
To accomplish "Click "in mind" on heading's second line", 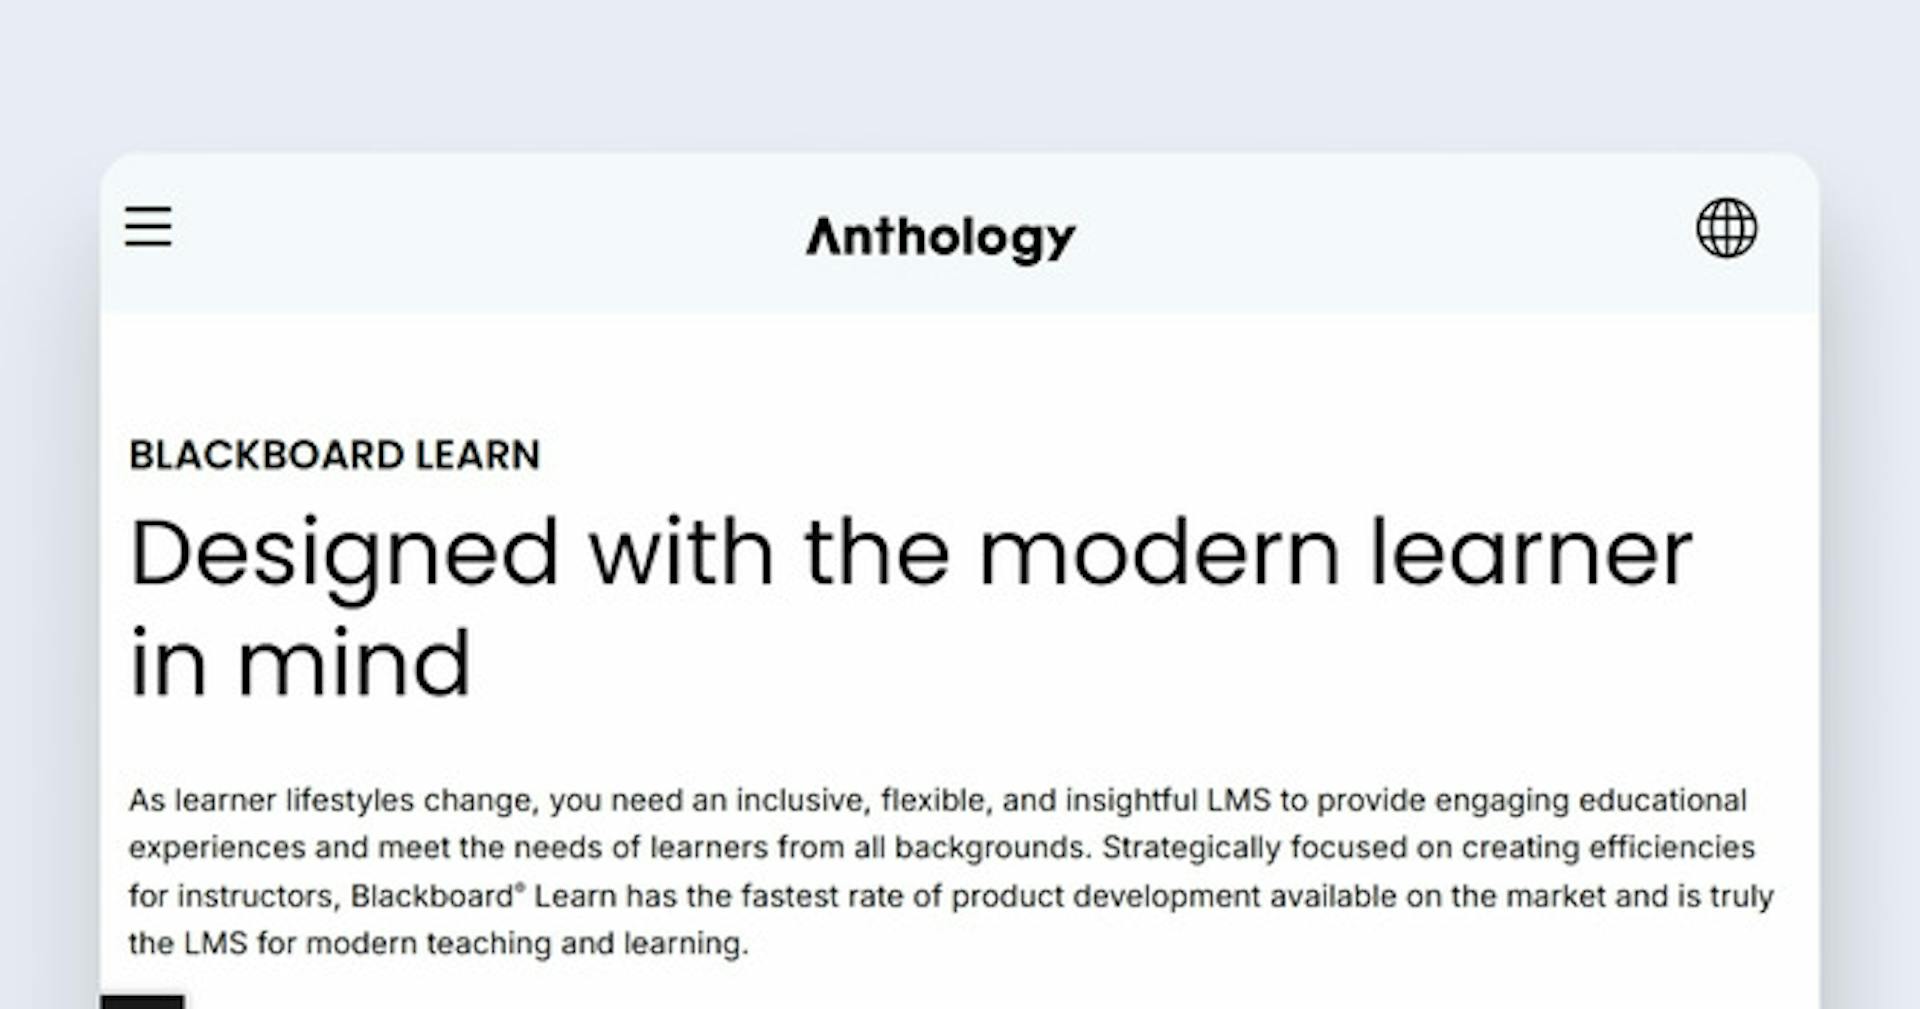I will click(300, 663).
